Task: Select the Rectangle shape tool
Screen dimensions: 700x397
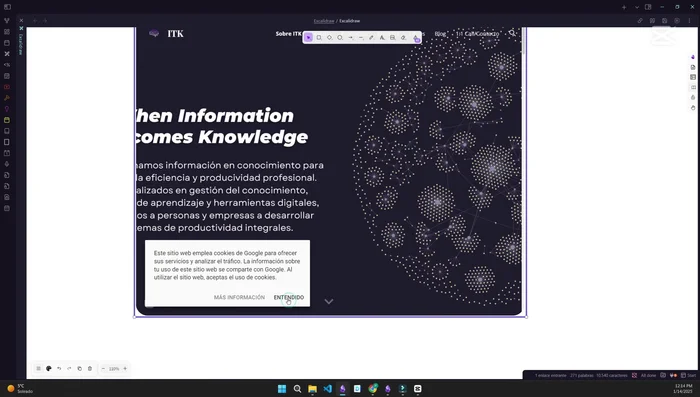Action: 319,38
